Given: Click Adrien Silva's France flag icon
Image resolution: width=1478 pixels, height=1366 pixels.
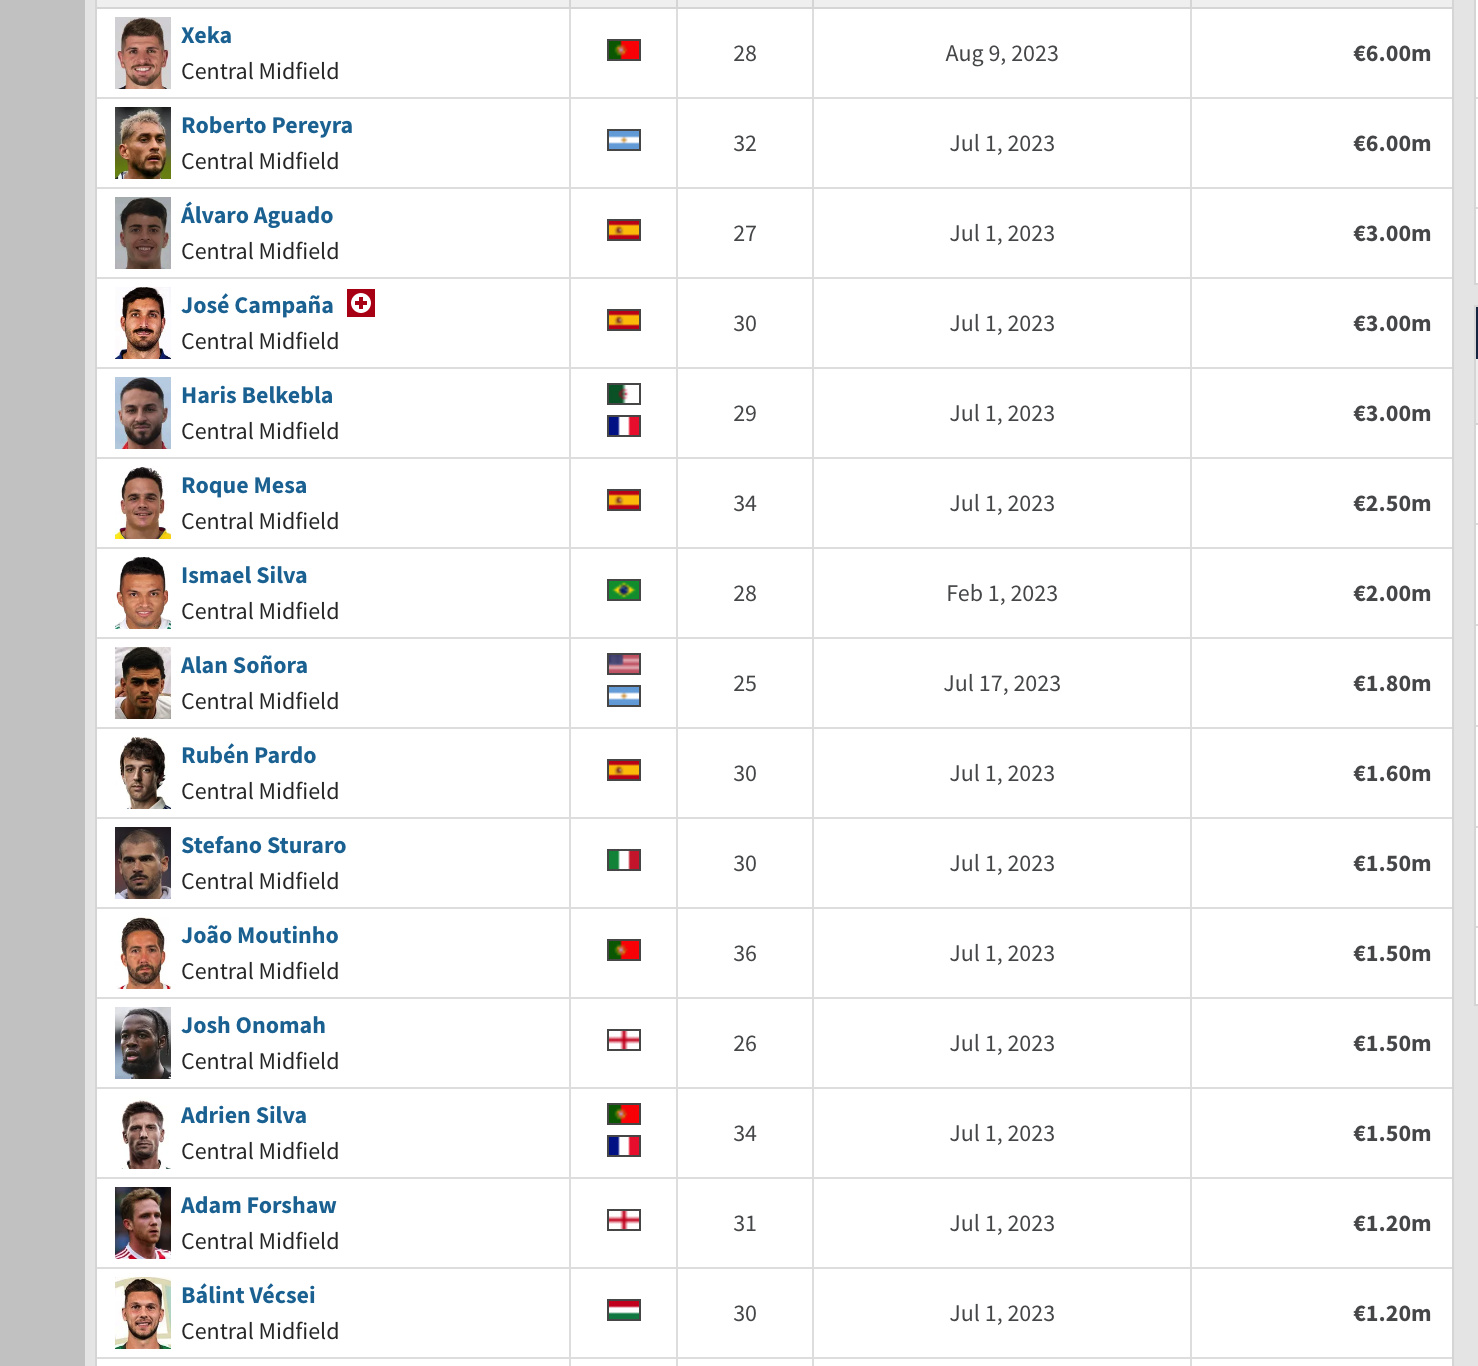Looking at the screenshot, I should (624, 1146).
